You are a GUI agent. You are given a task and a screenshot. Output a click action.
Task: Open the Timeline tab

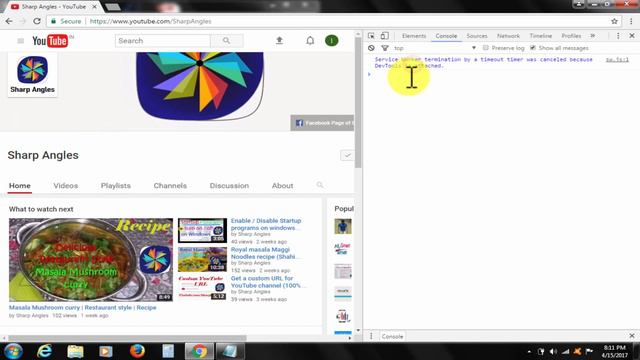pos(540,36)
